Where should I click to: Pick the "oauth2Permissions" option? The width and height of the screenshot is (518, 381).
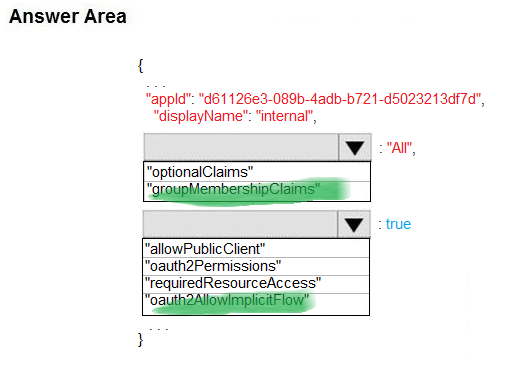(256, 266)
